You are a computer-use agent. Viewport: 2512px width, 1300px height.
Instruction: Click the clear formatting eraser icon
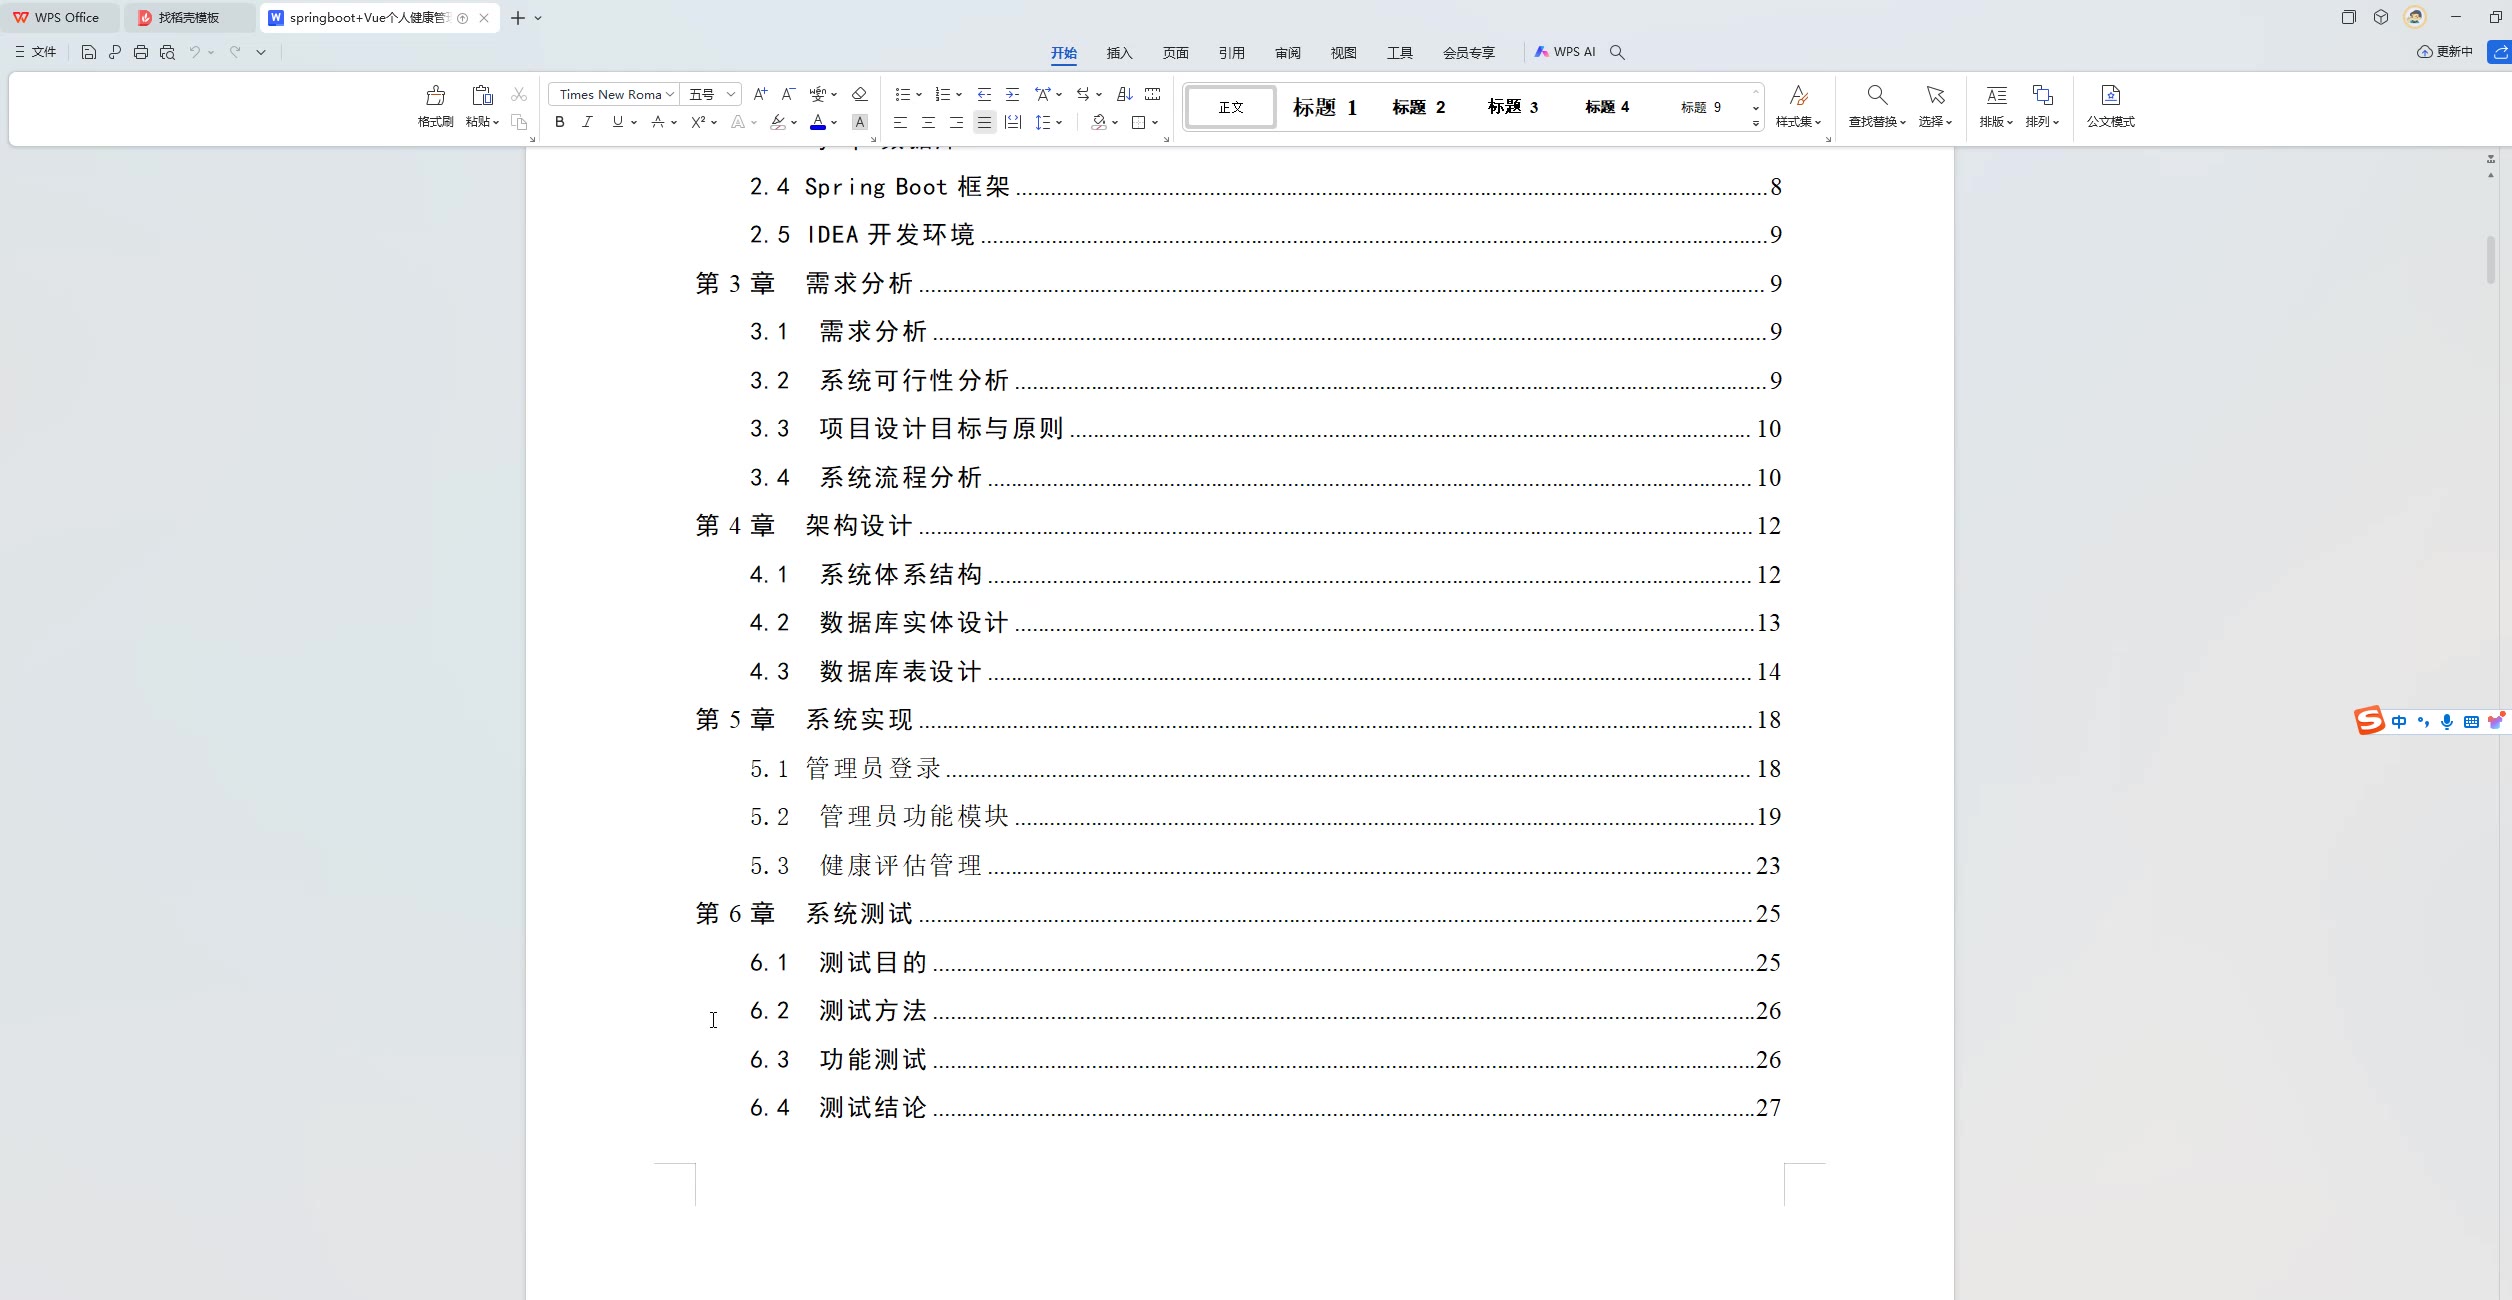click(x=859, y=94)
